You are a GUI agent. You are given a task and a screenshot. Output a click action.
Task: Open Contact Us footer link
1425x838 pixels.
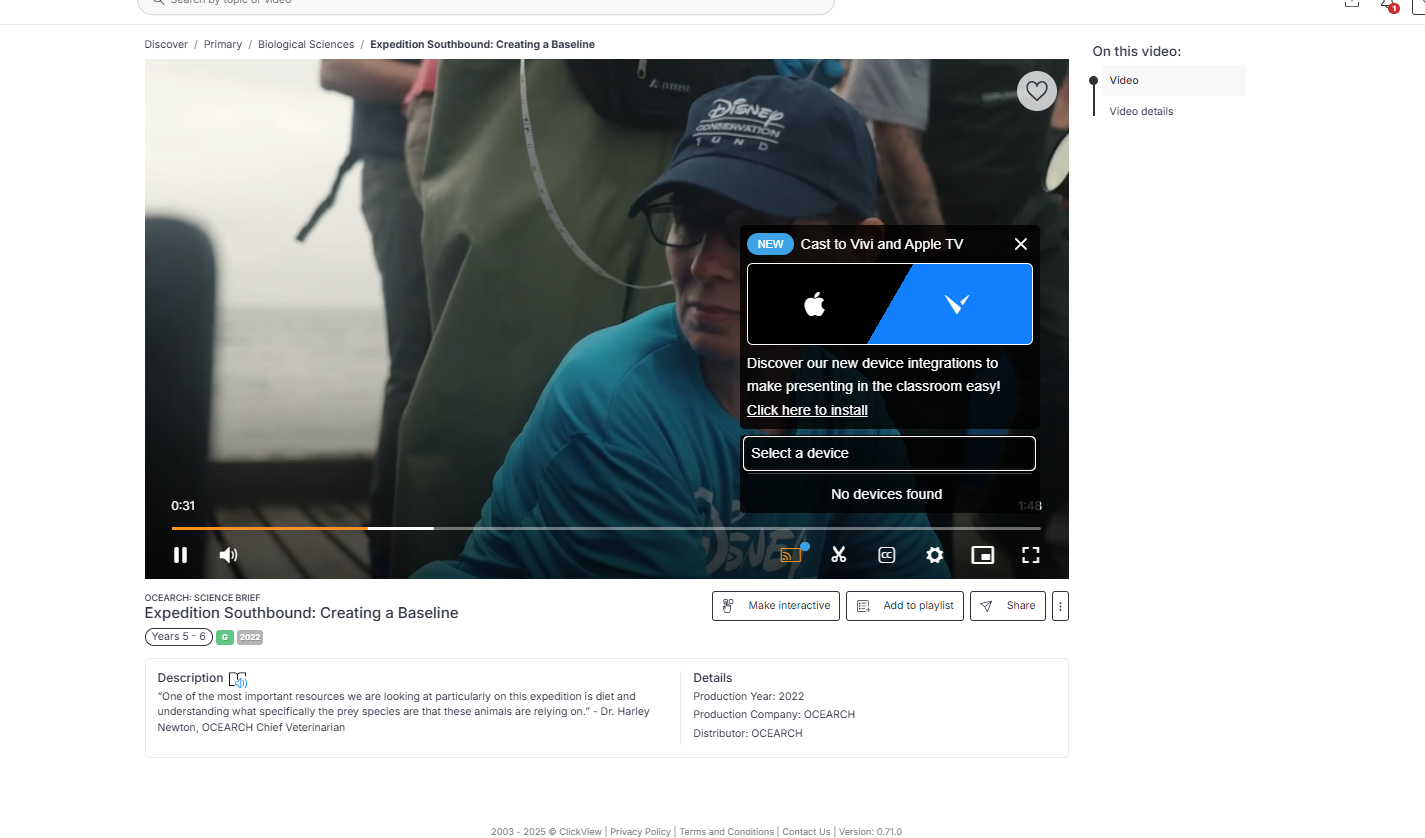click(806, 832)
